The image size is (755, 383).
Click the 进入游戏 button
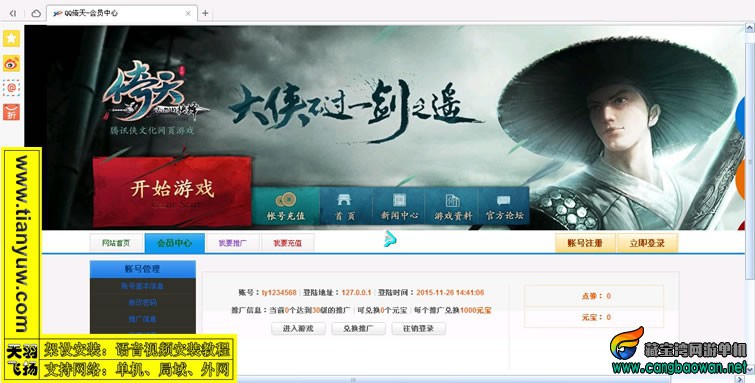pos(298,329)
